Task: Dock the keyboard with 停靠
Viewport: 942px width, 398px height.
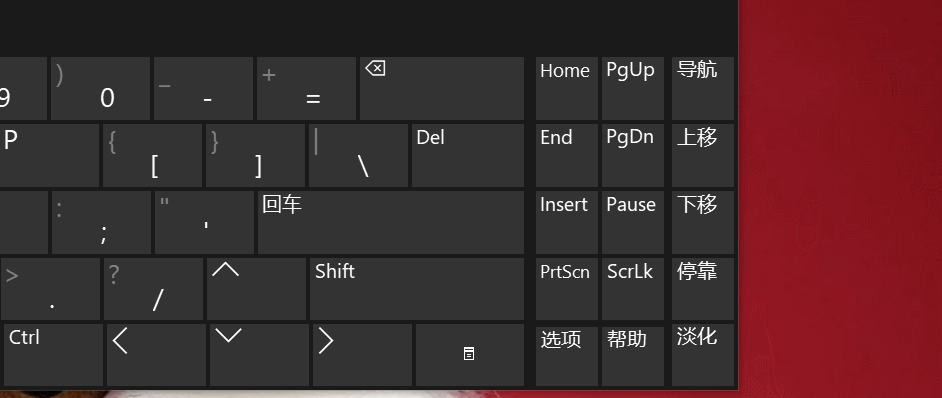Action: (702, 289)
